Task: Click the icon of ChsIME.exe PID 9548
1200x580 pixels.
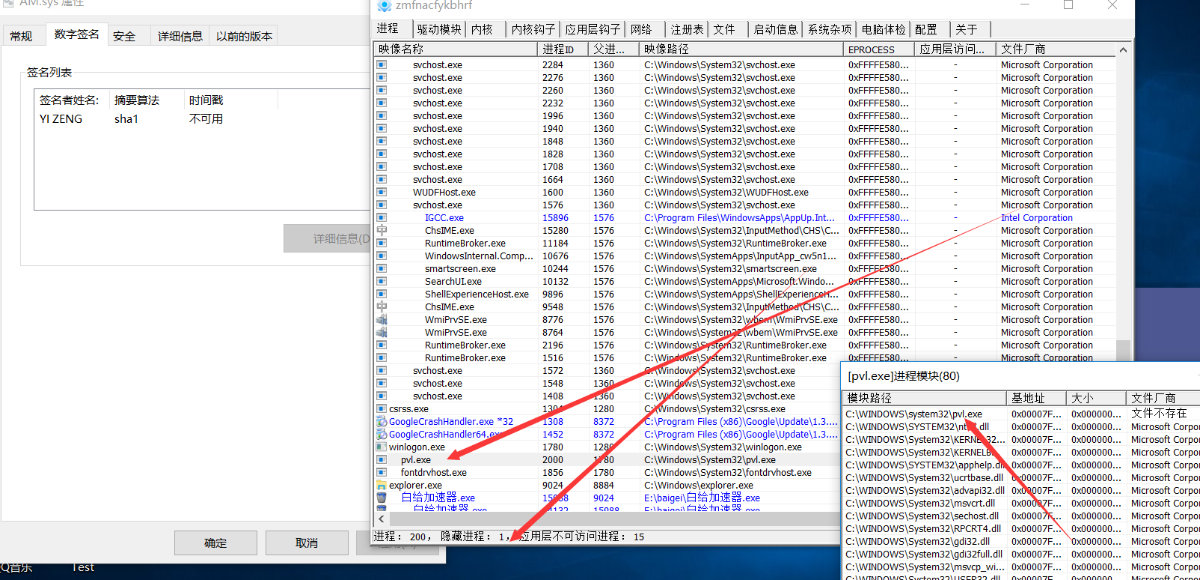Action: [x=381, y=307]
